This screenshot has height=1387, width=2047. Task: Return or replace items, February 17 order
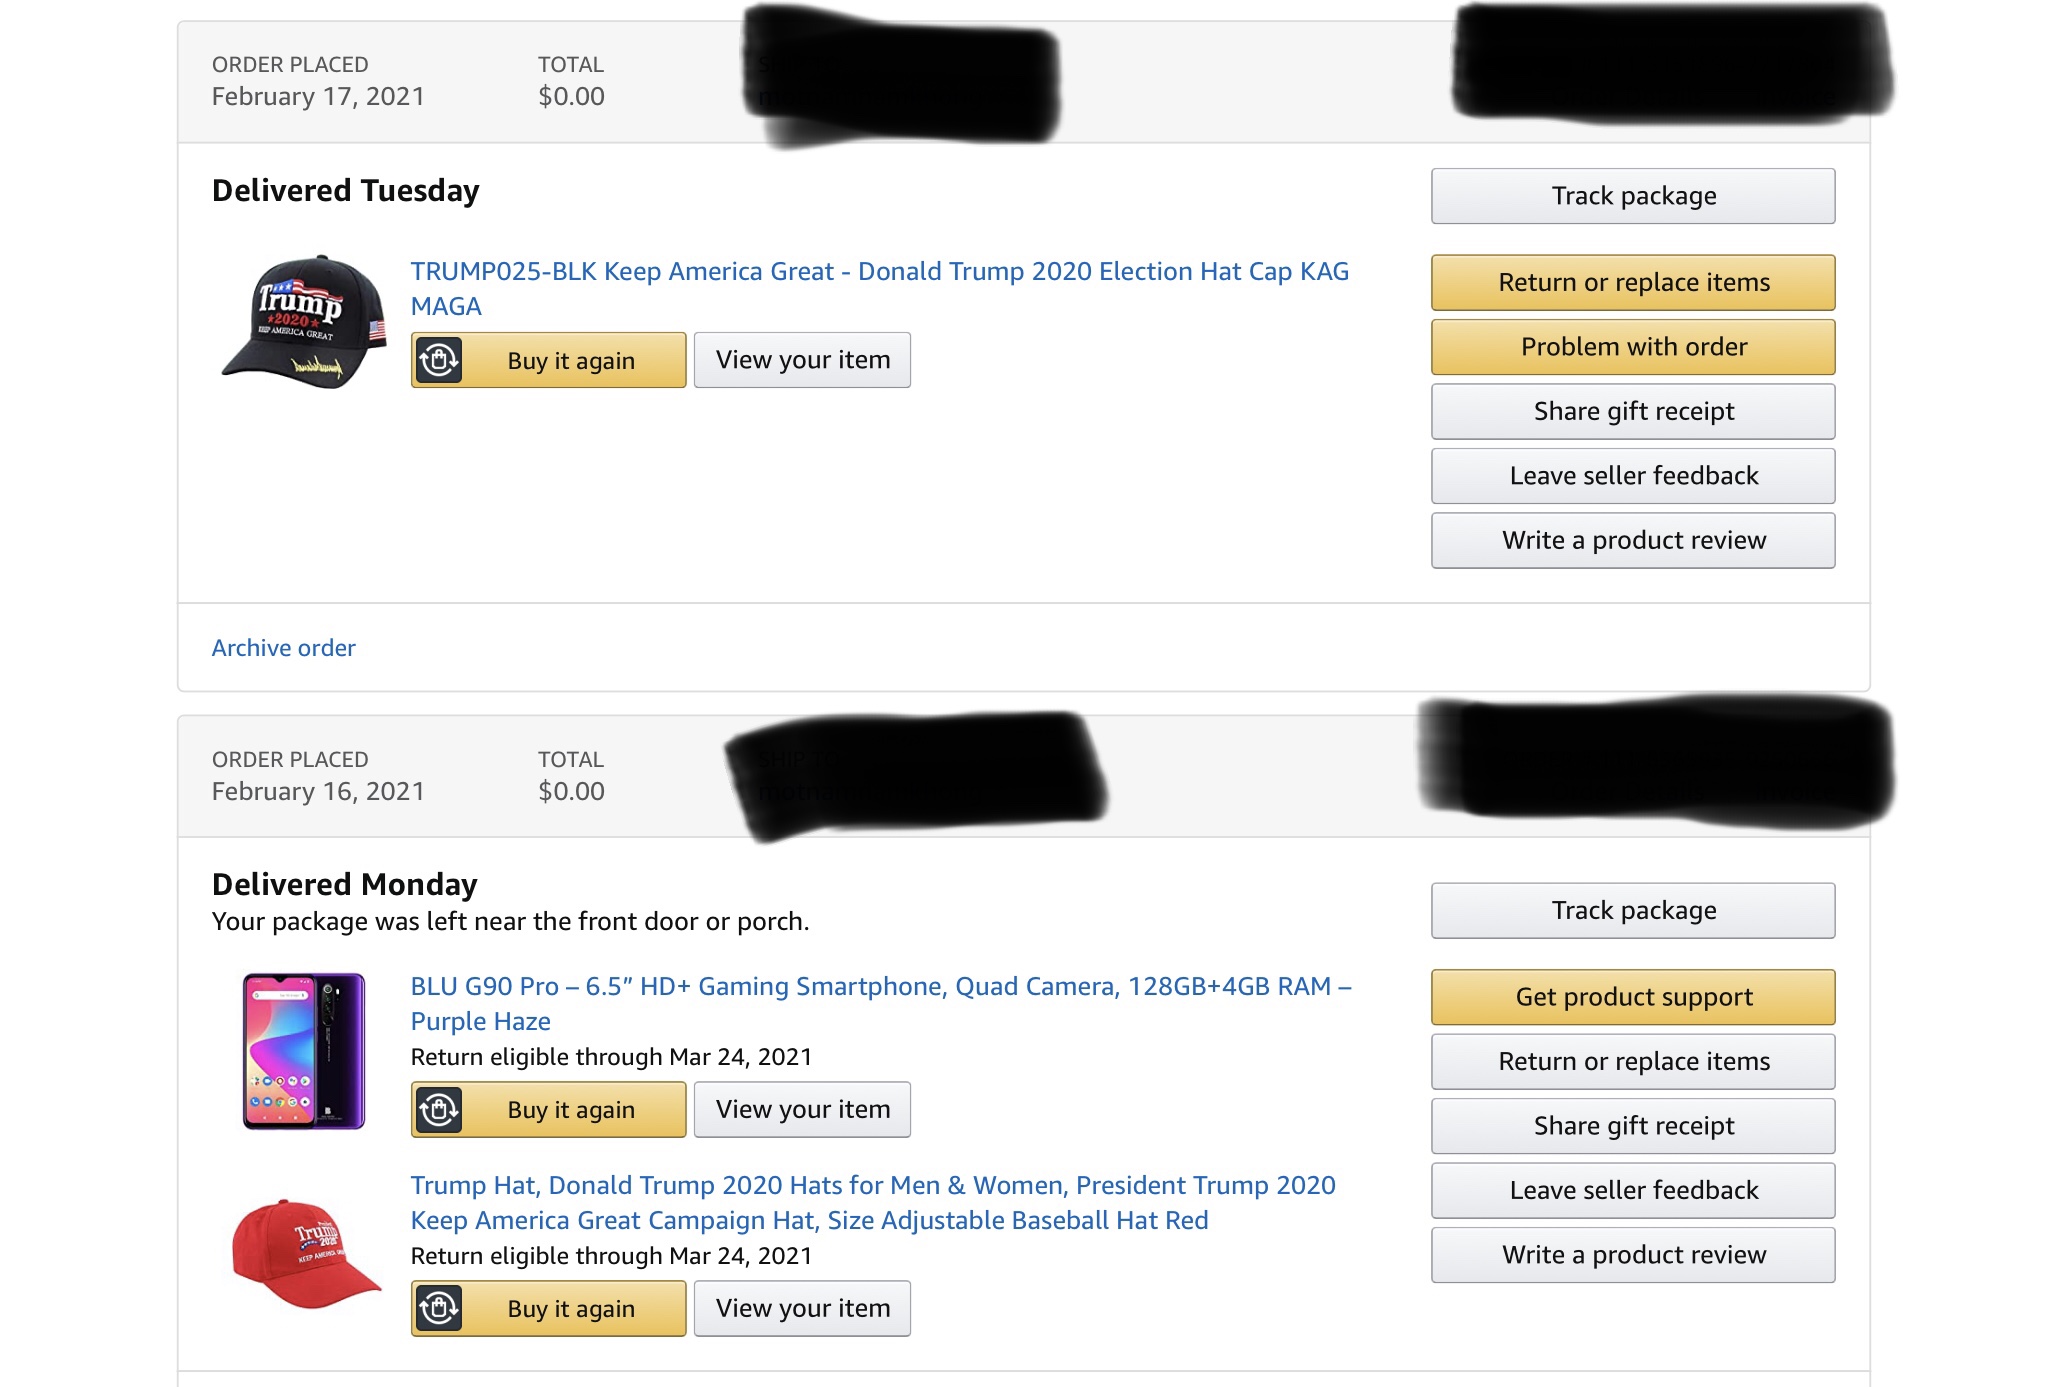[x=1632, y=282]
